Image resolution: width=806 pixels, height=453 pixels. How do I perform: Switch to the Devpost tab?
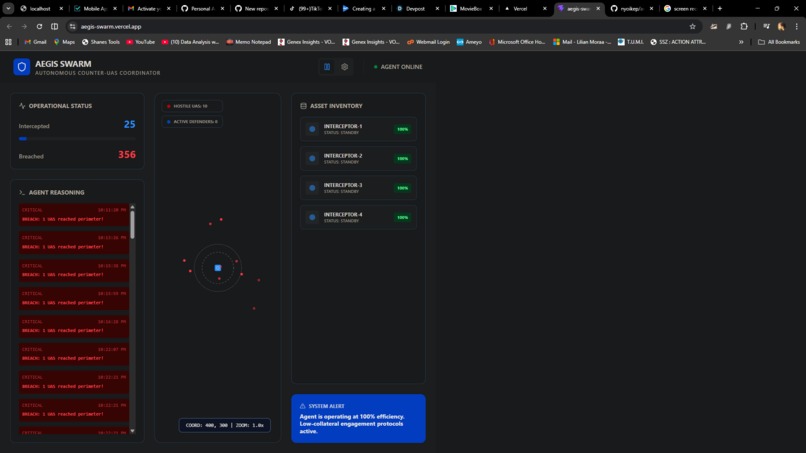tap(415, 9)
